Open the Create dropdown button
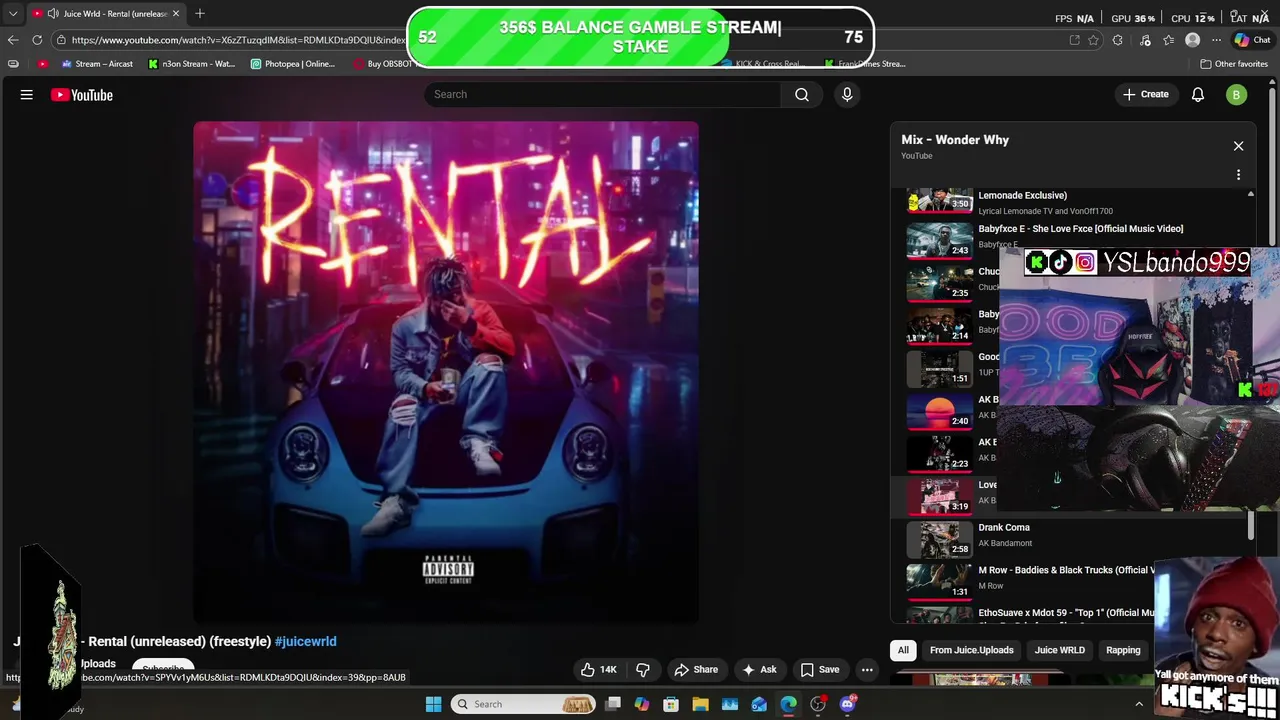Image resolution: width=1280 pixels, height=720 pixels. click(1145, 94)
